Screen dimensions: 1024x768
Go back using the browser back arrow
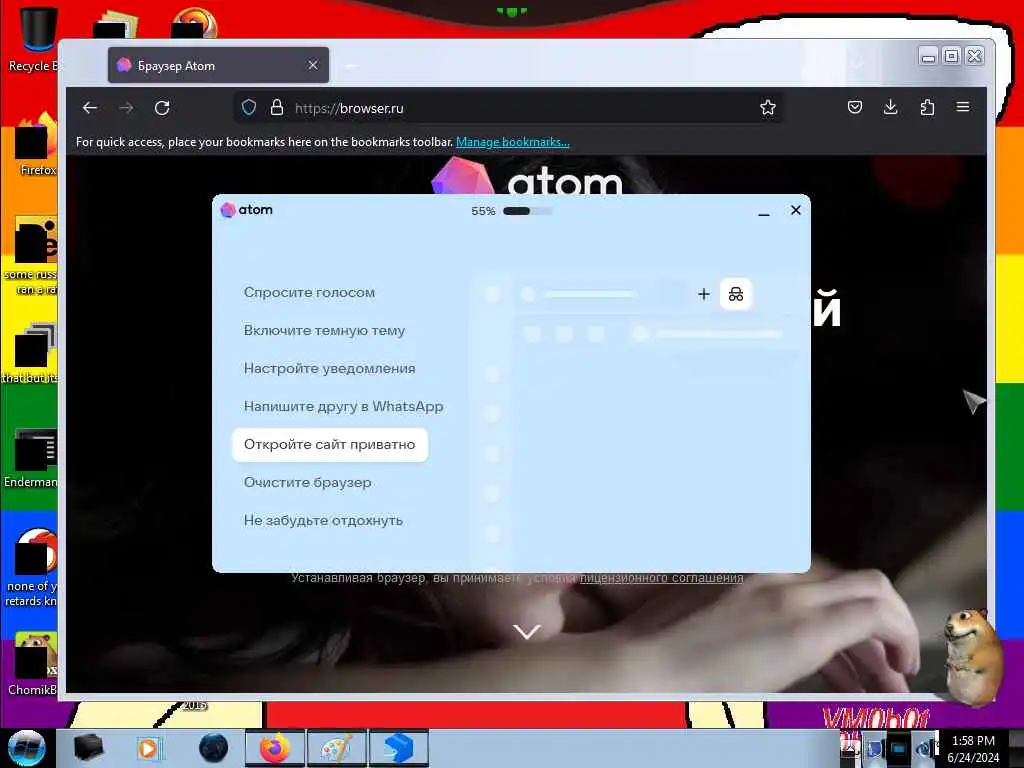point(90,108)
